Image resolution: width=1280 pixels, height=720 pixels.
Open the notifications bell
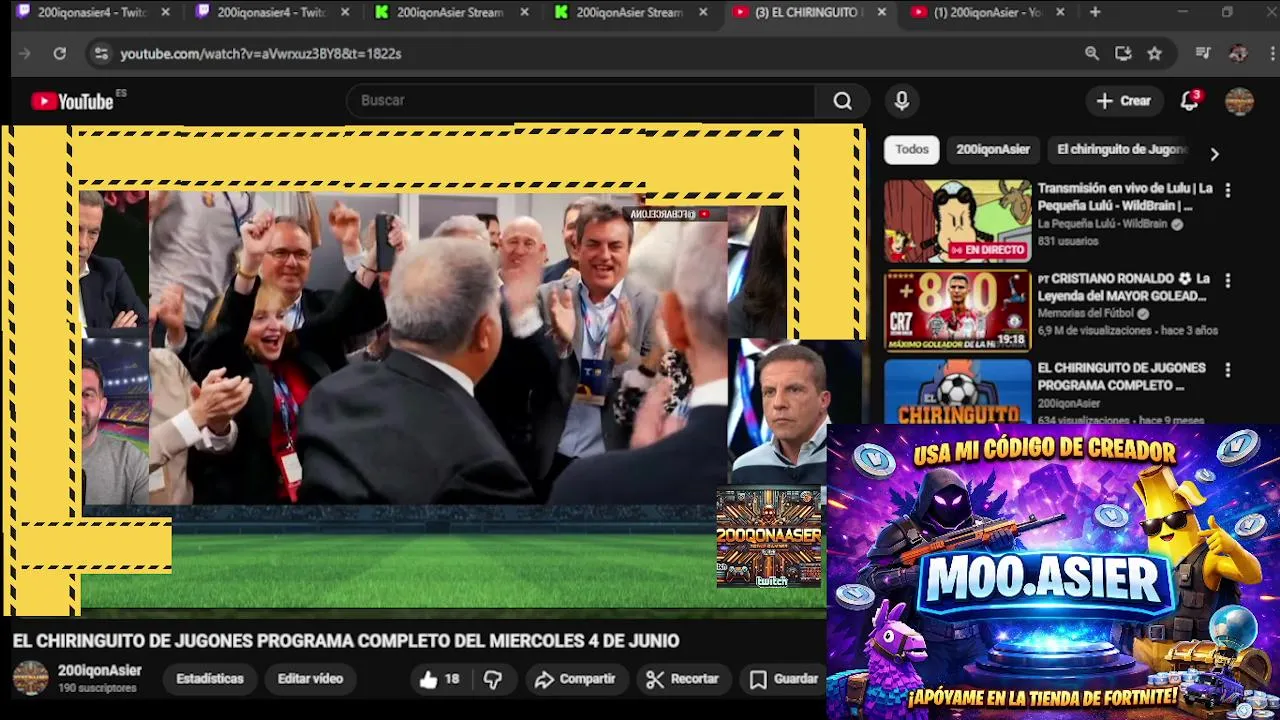[1189, 101]
